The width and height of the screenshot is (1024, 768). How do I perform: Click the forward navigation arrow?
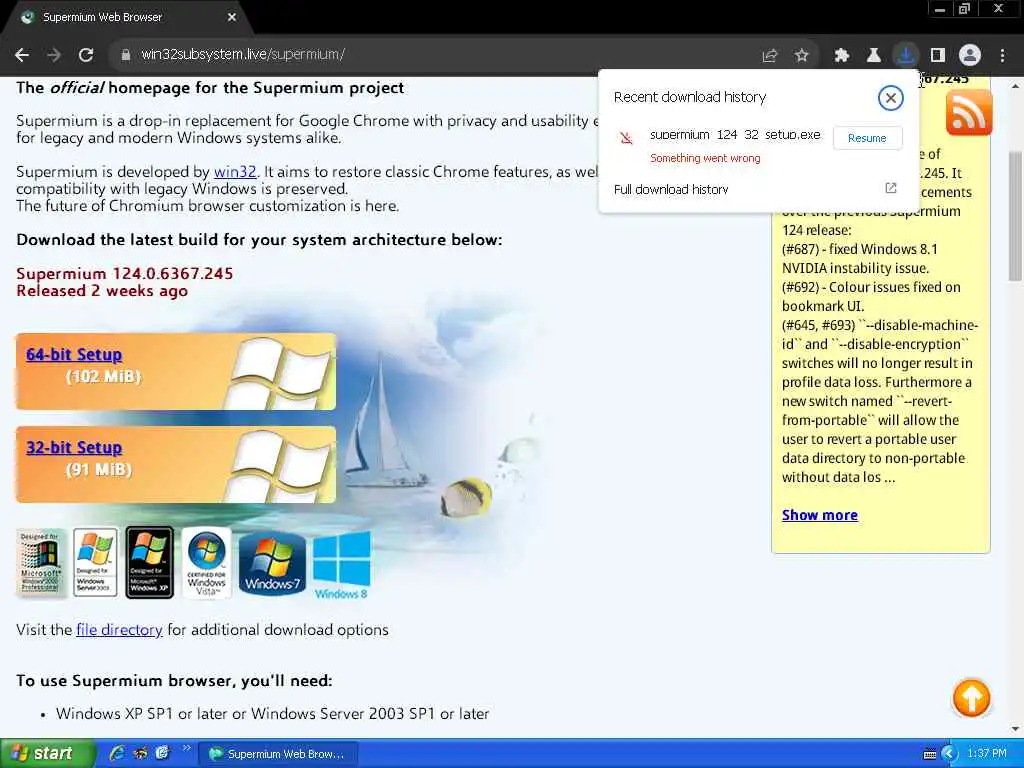click(54, 55)
